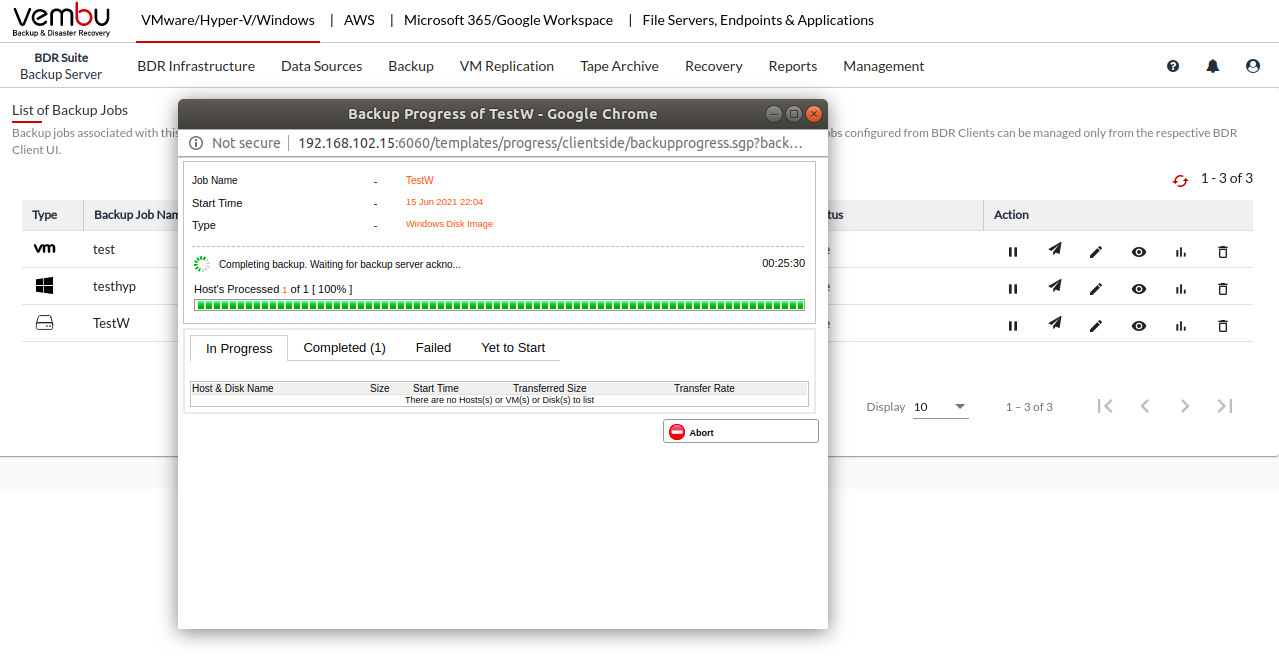Pause the test backup job
Viewport: 1279px width, 658px height.
1013,252
